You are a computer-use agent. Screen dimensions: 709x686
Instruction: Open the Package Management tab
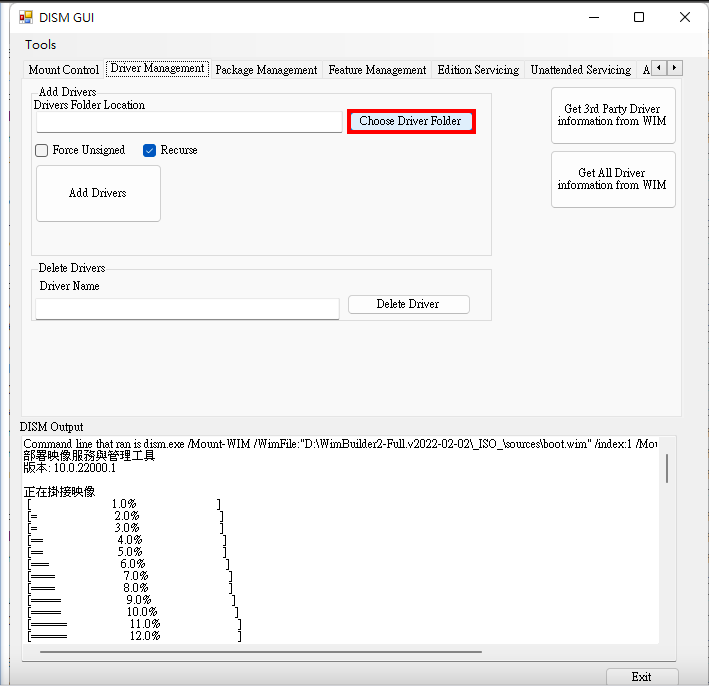pyautogui.click(x=266, y=70)
